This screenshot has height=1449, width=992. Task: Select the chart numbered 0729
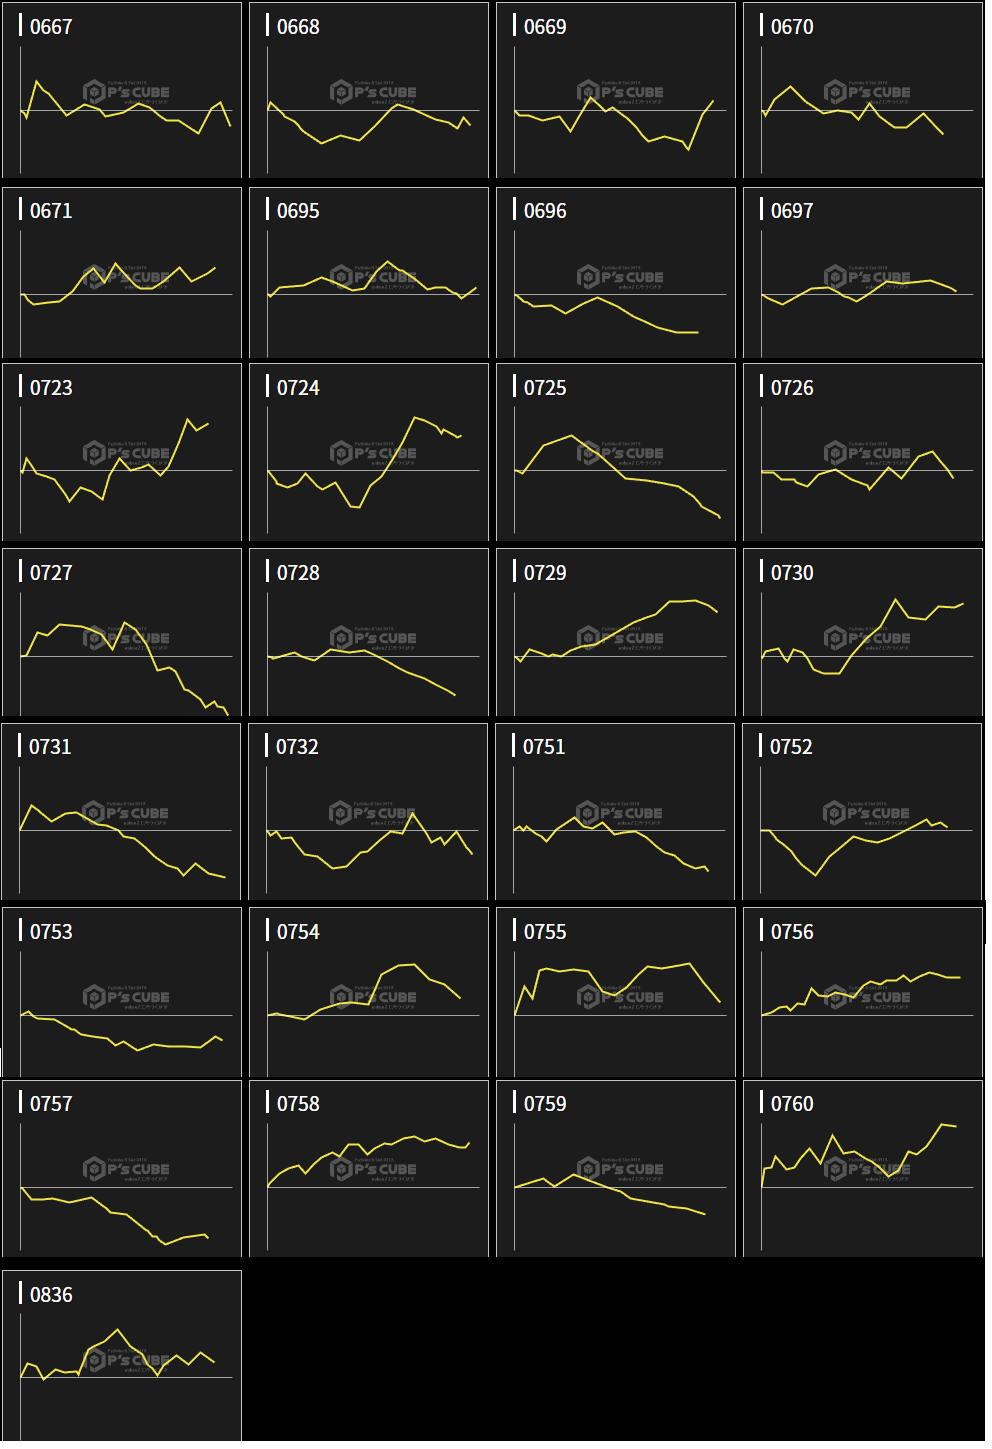pyautogui.click(x=616, y=632)
